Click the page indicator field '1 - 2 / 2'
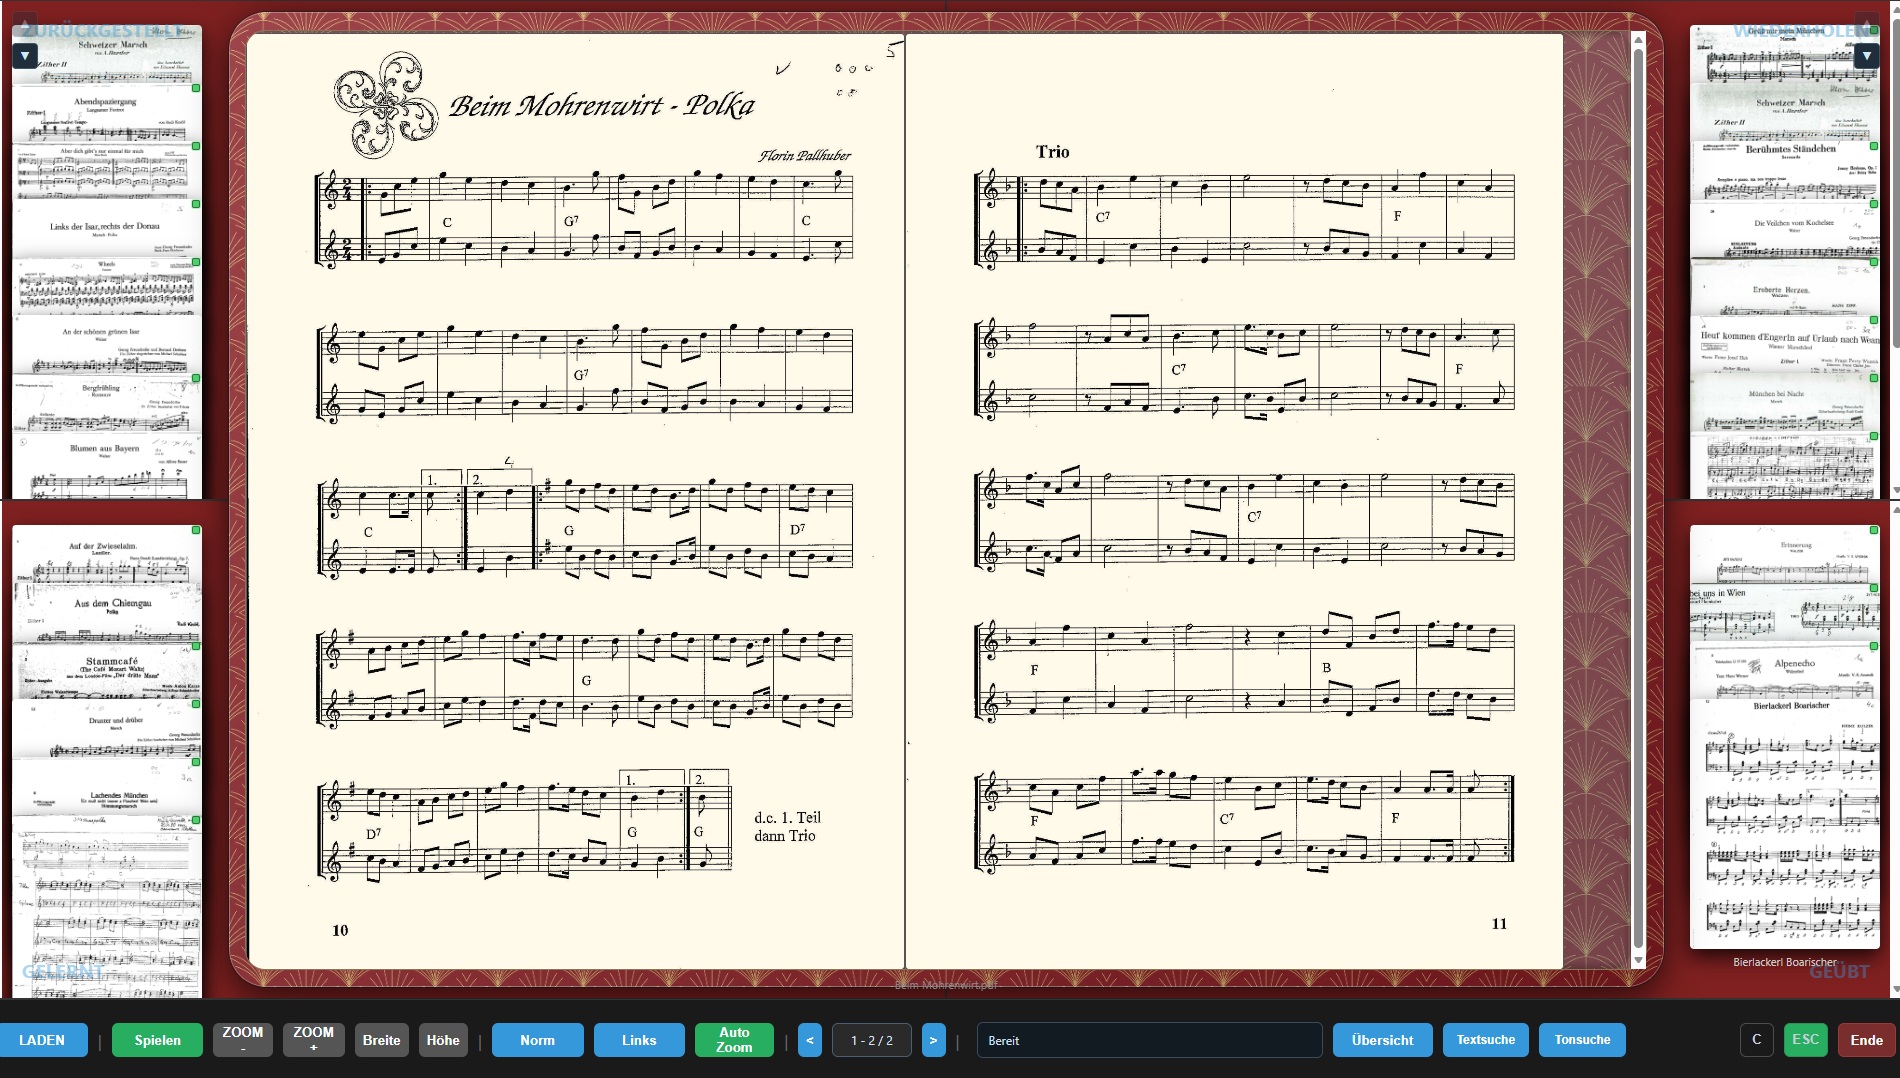 pos(872,1040)
